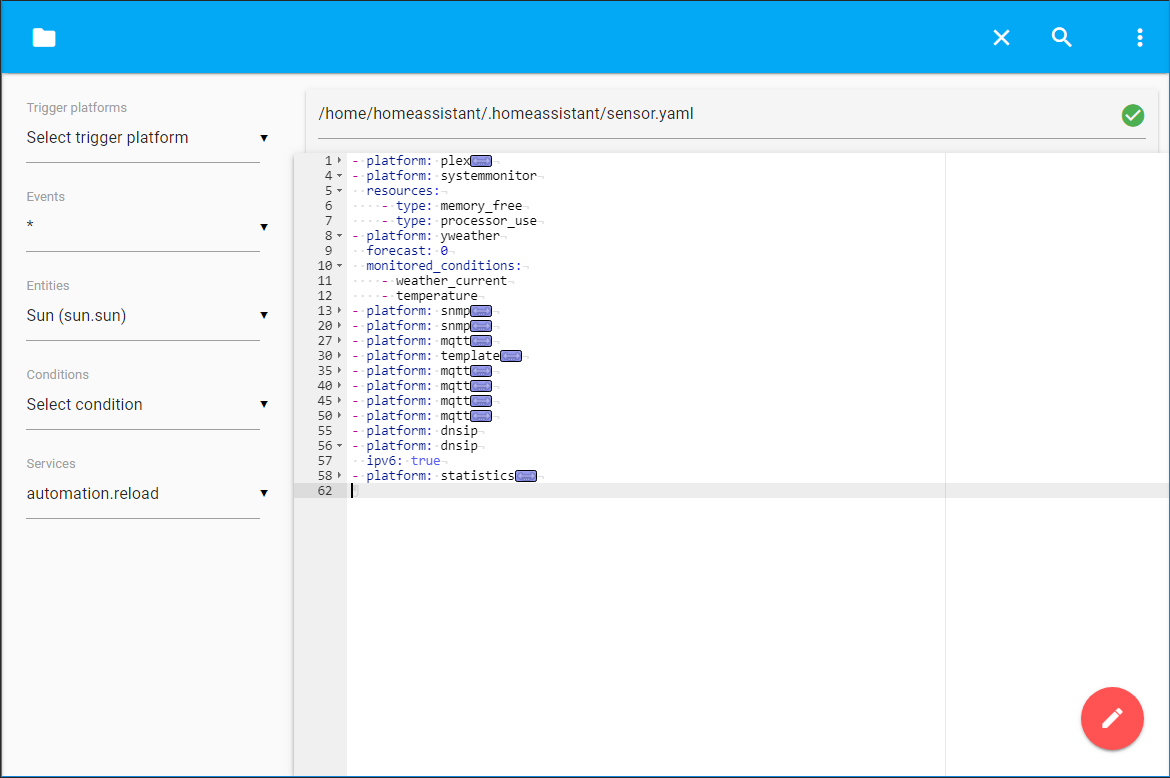Viewport: 1170px width, 778px height.
Task: Expand folded mqtt block on line 45
Action: [x=340, y=401]
